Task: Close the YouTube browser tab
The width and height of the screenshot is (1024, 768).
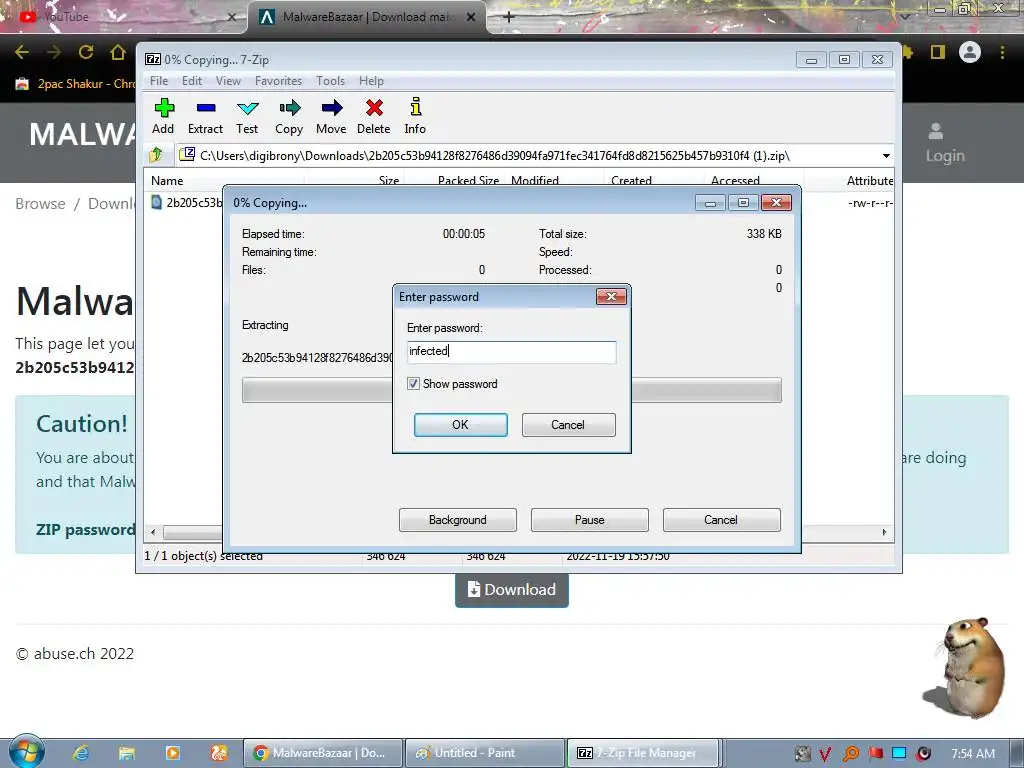Action: click(x=232, y=17)
